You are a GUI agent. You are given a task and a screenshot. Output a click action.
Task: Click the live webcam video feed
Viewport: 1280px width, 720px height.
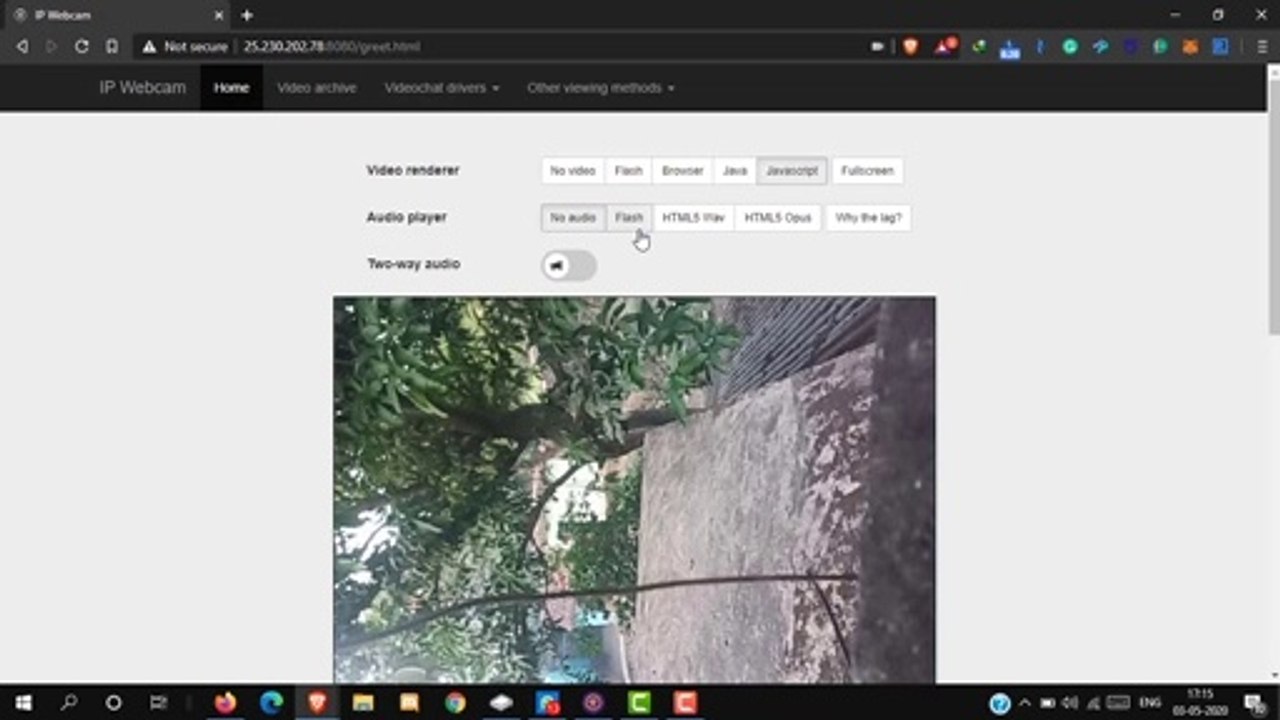[634, 490]
